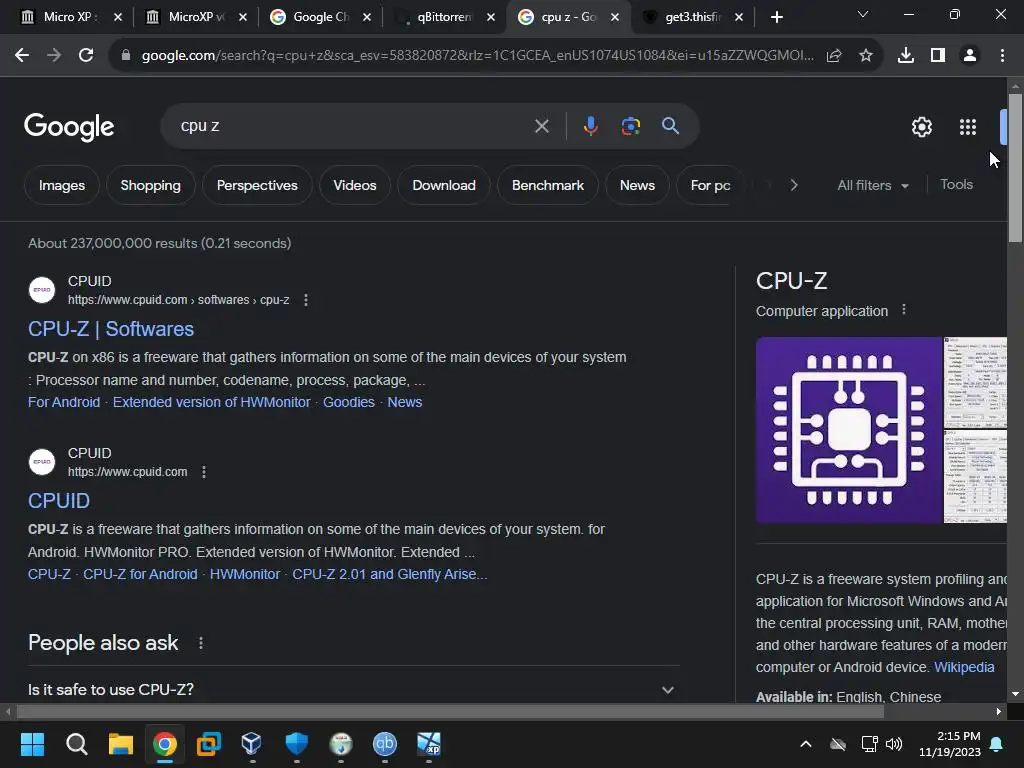Click the magnifier search button
Screen dimensions: 1024x768
tap(670, 125)
